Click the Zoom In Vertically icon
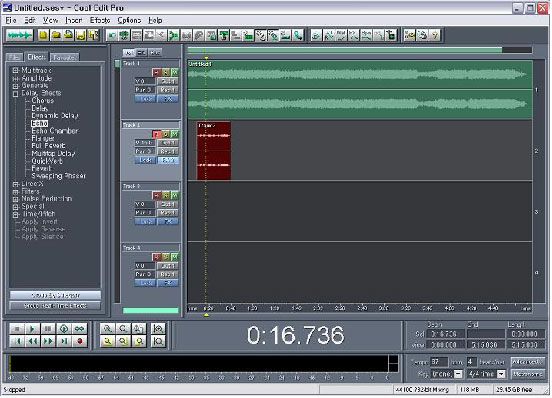Image resolution: width=552 pixels, height=398 pixels. 158,329
